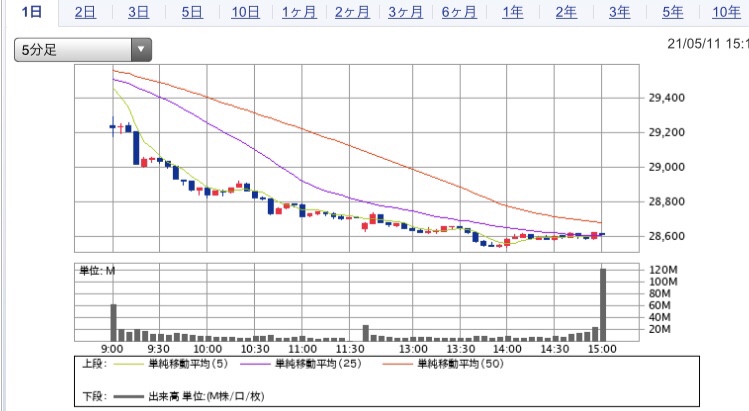Click the 120M volume axis label
Screen dimensions: 749x411
[x=663, y=270]
